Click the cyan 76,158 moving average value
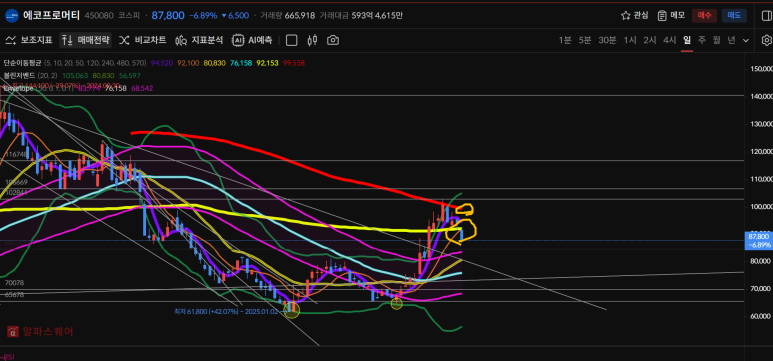773x361 pixels. pyautogui.click(x=240, y=63)
